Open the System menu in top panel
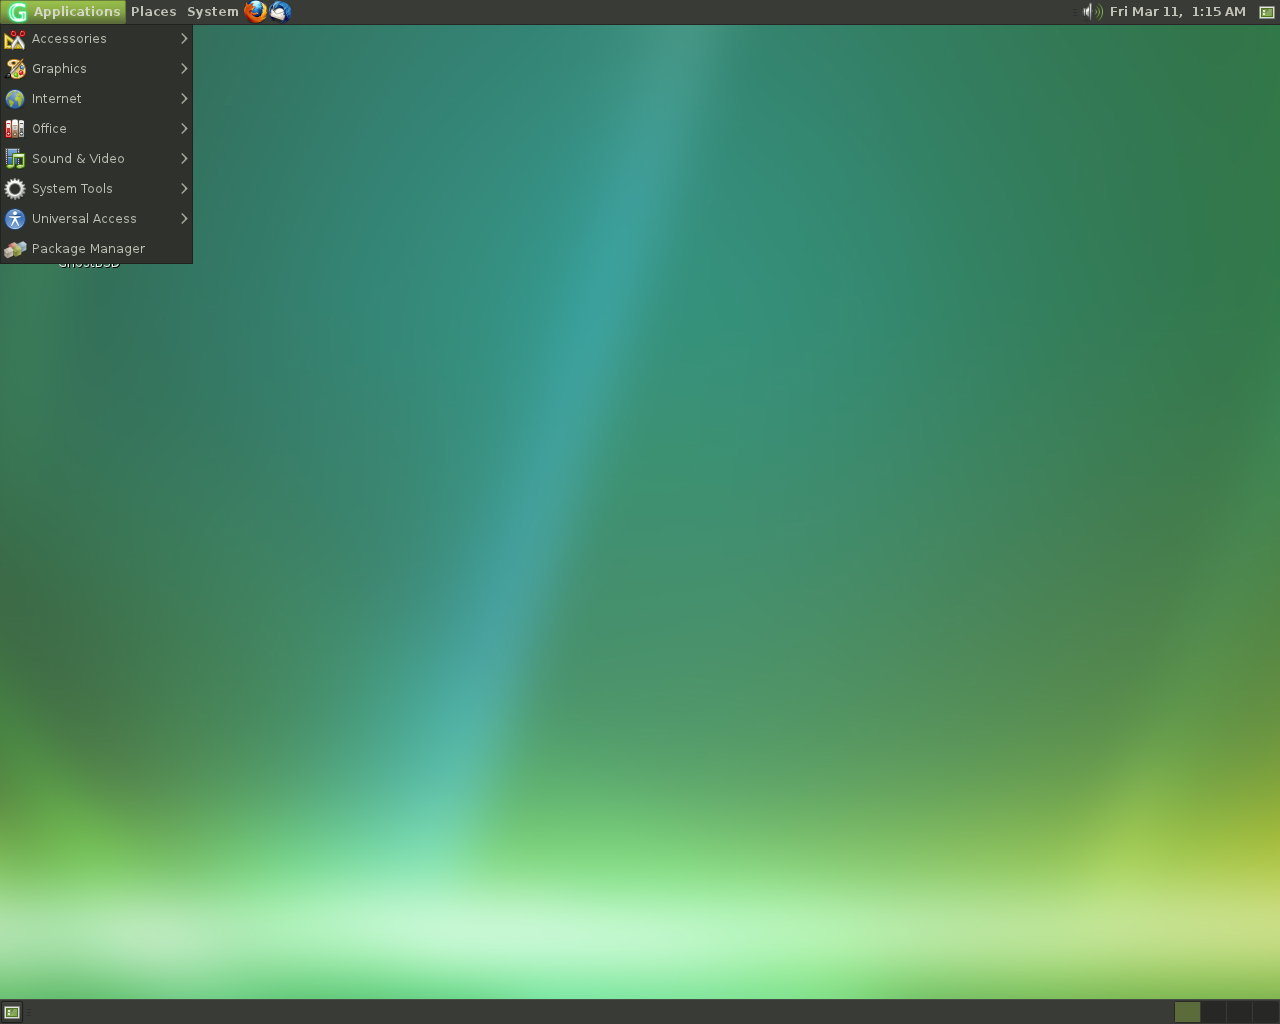Image resolution: width=1280 pixels, height=1024 pixels. click(x=212, y=12)
